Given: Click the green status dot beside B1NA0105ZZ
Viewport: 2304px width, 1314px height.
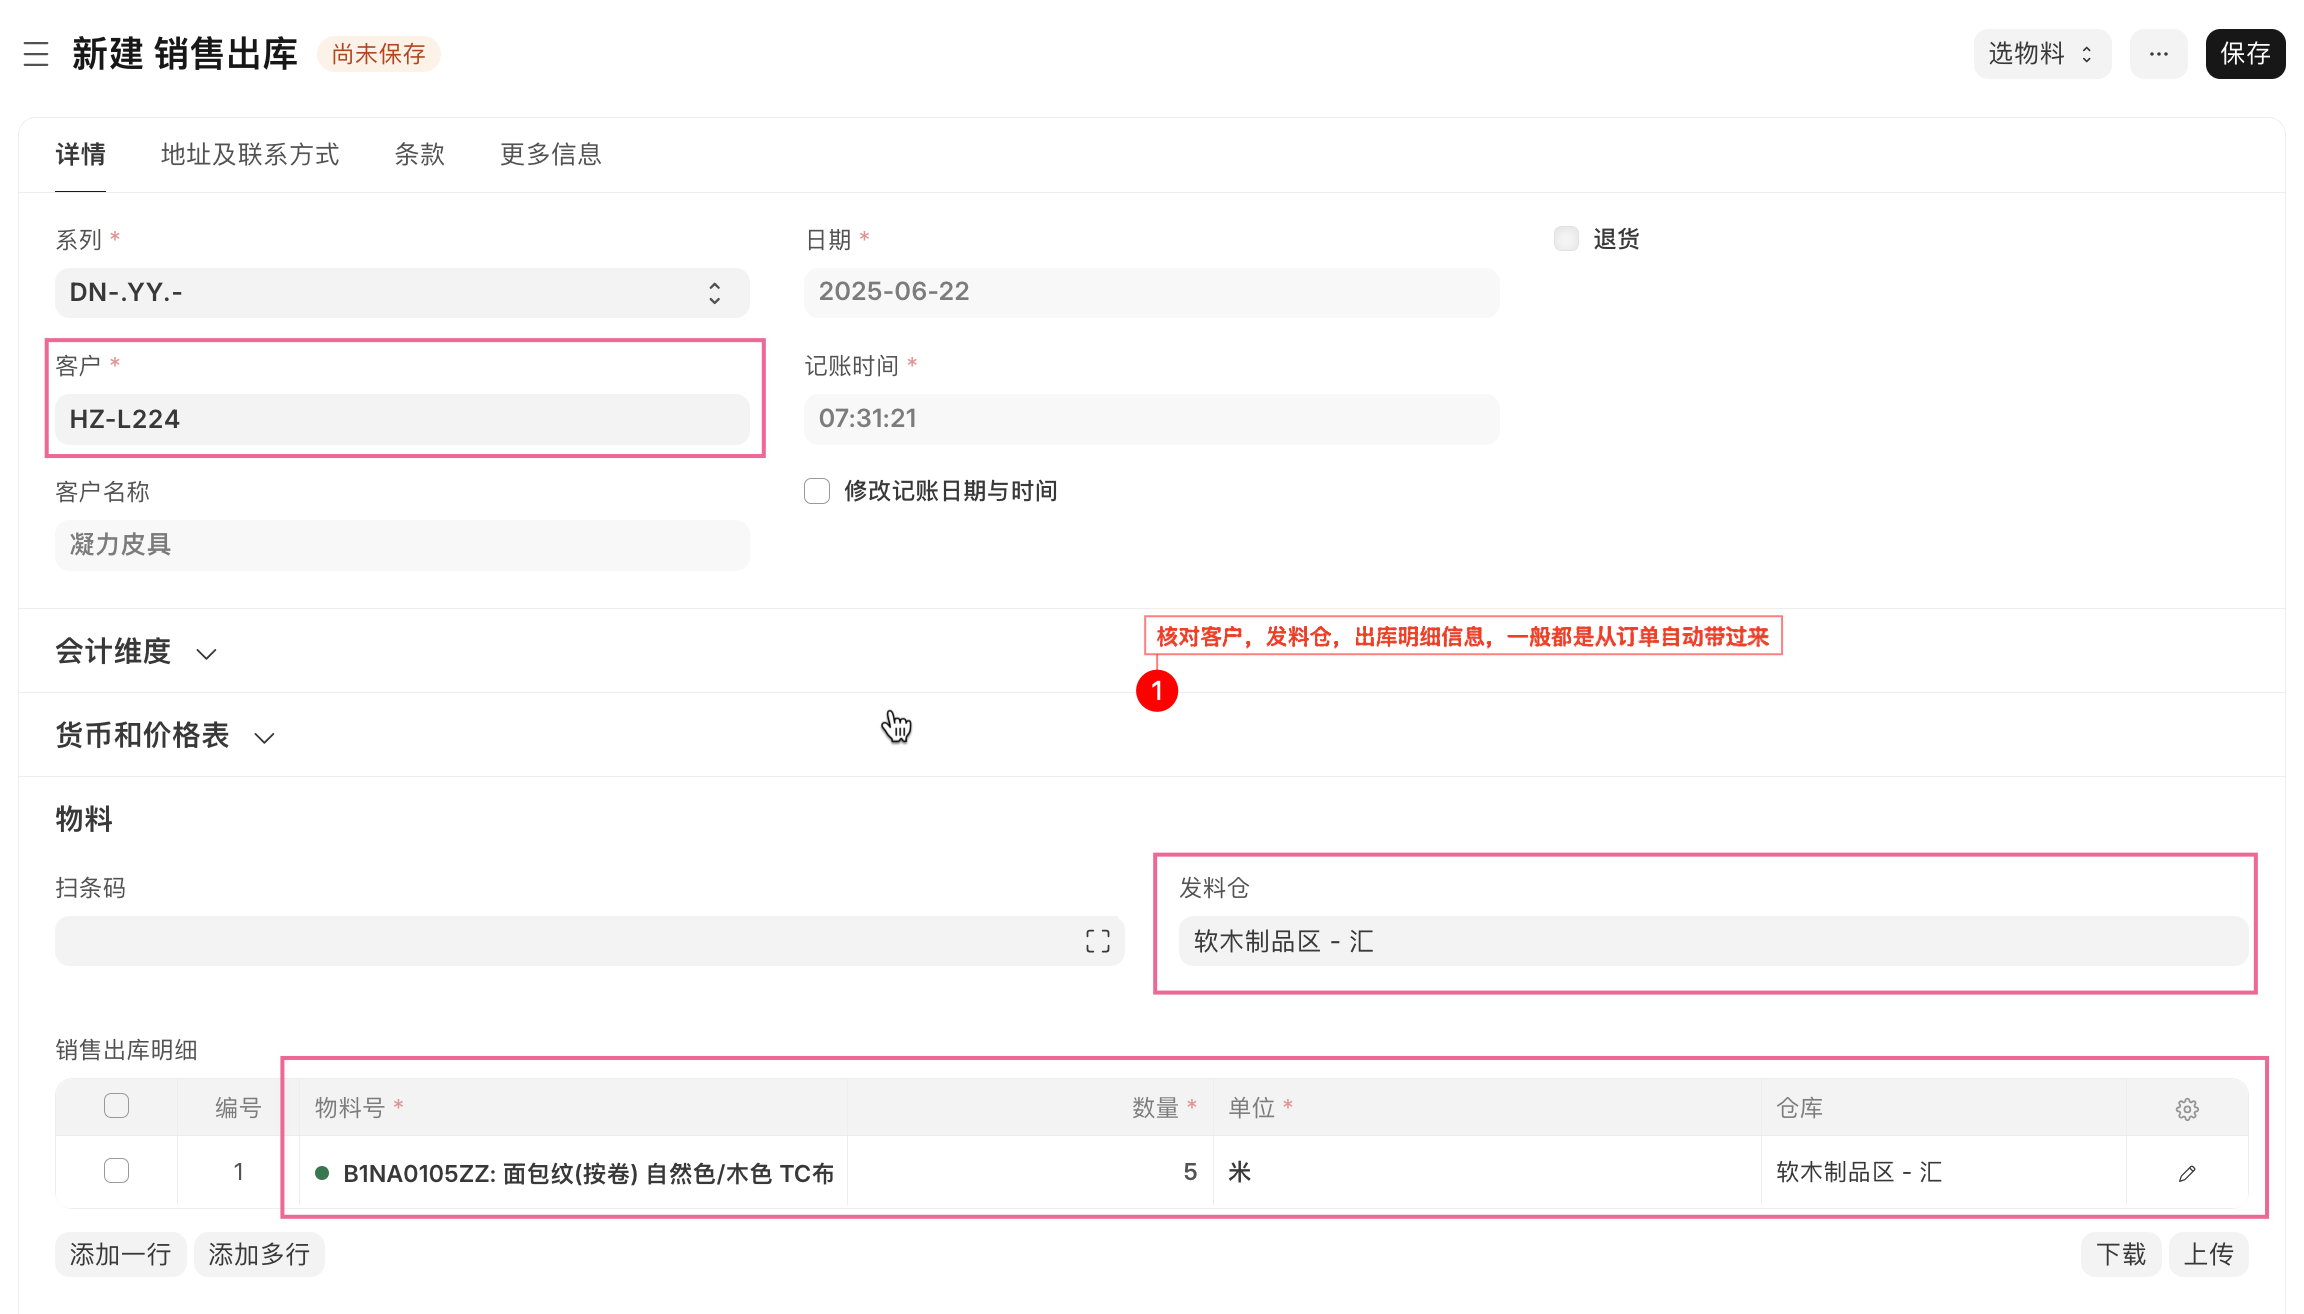Looking at the screenshot, I should [x=322, y=1172].
